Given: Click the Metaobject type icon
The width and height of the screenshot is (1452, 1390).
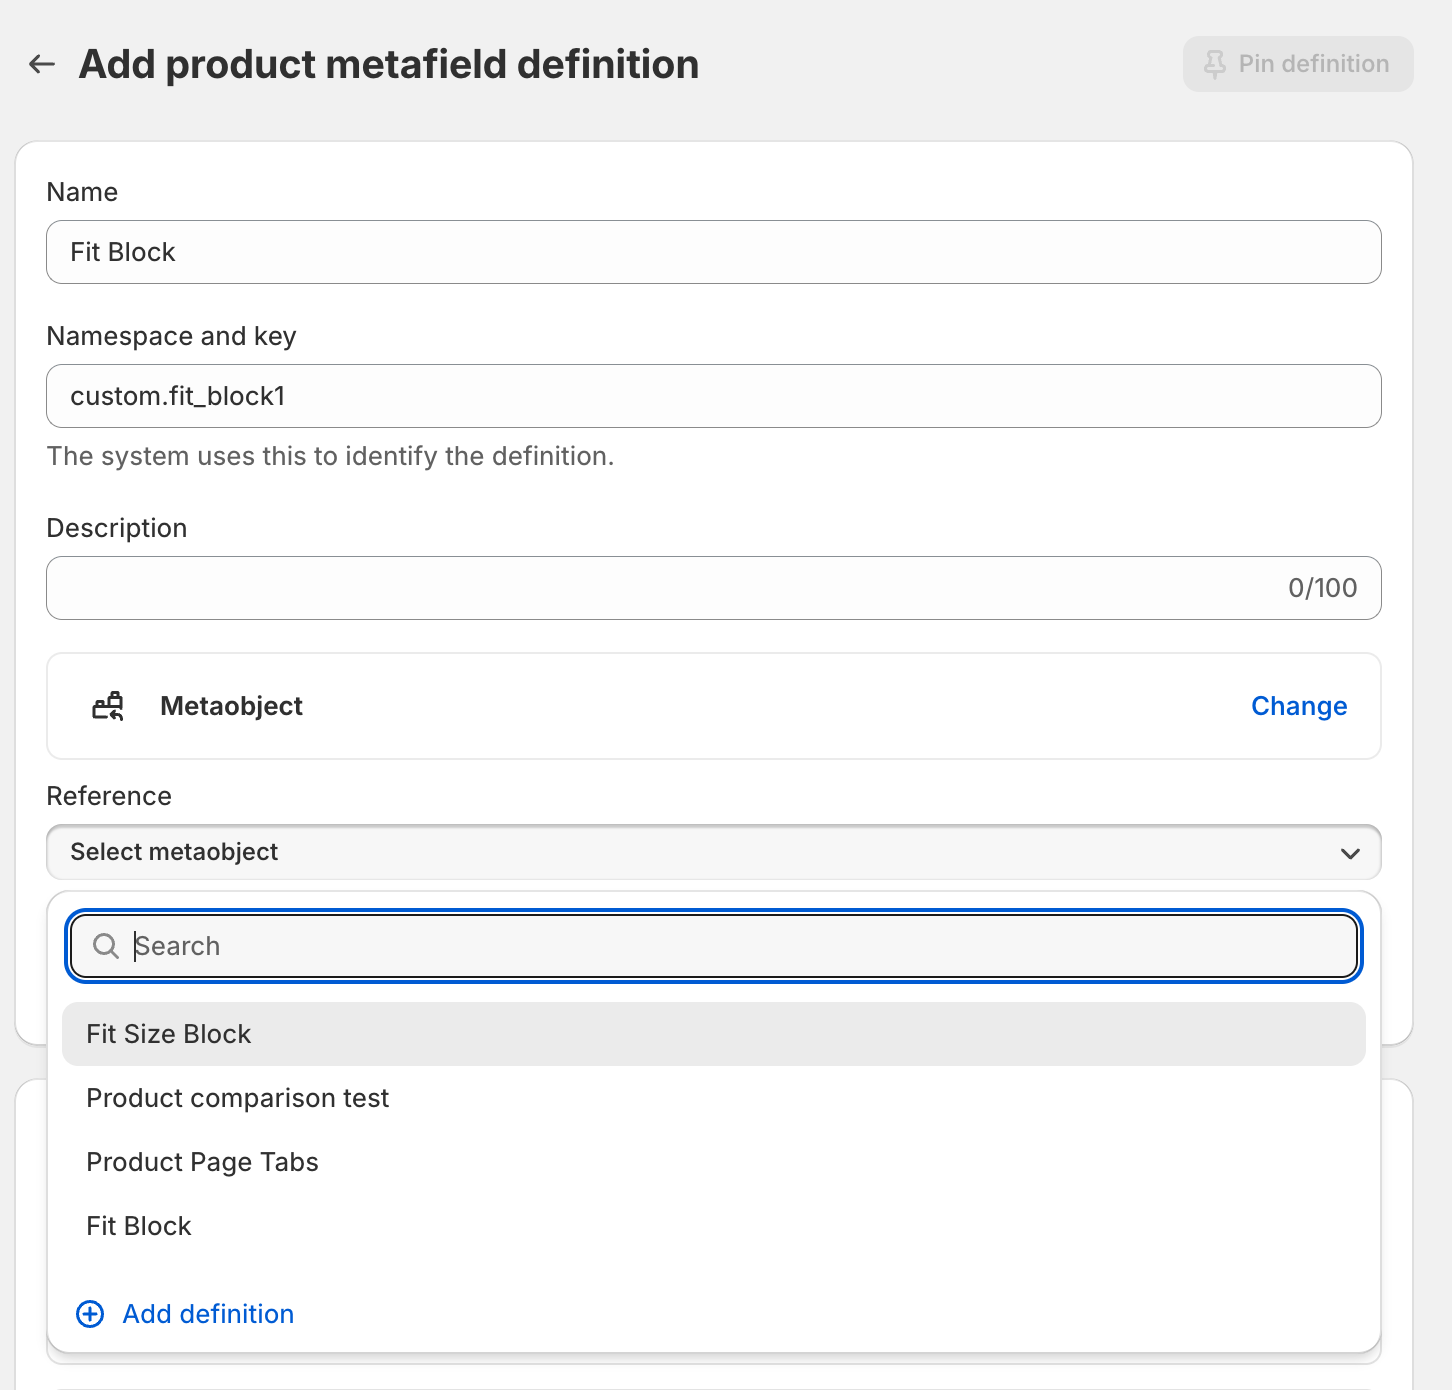Looking at the screenshot, I should [108, 706].
